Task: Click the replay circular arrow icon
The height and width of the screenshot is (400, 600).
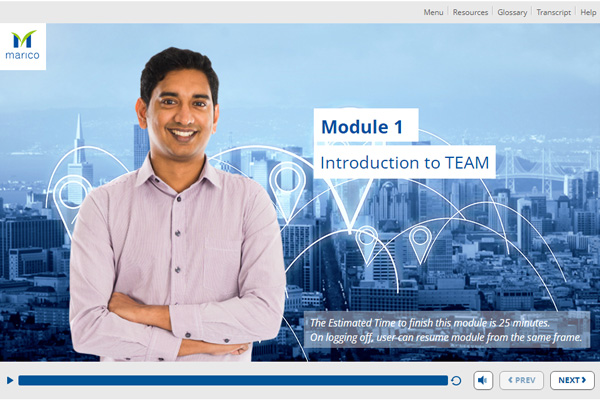Action: click(x=456, y=380)
